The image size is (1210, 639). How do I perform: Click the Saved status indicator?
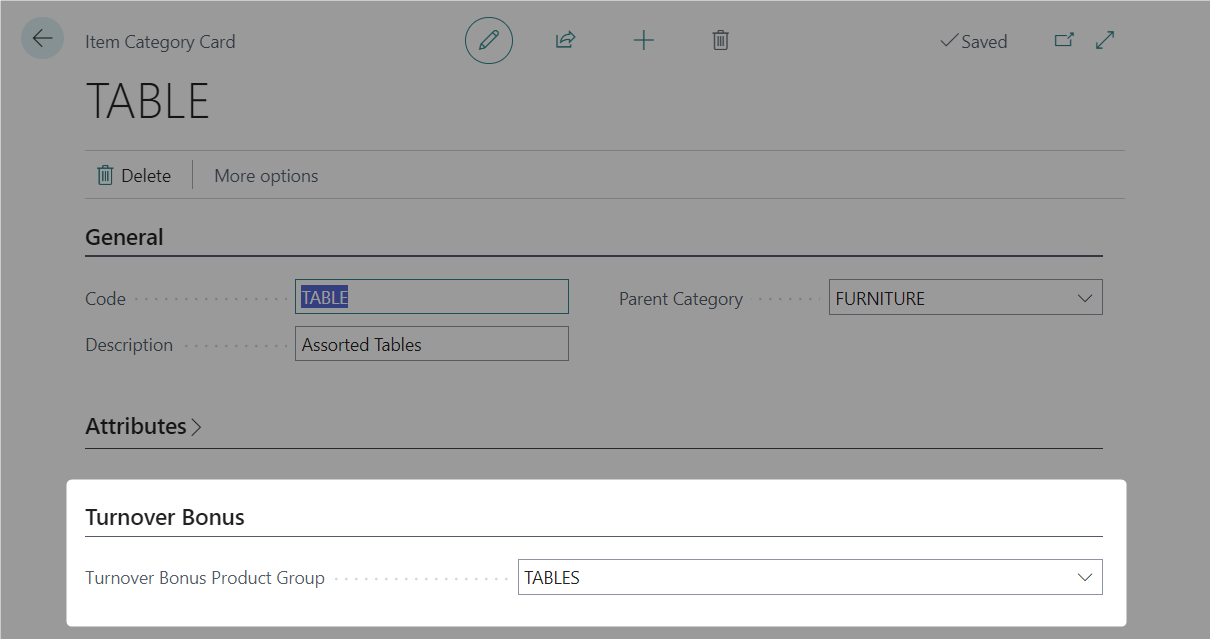point(973,42)
